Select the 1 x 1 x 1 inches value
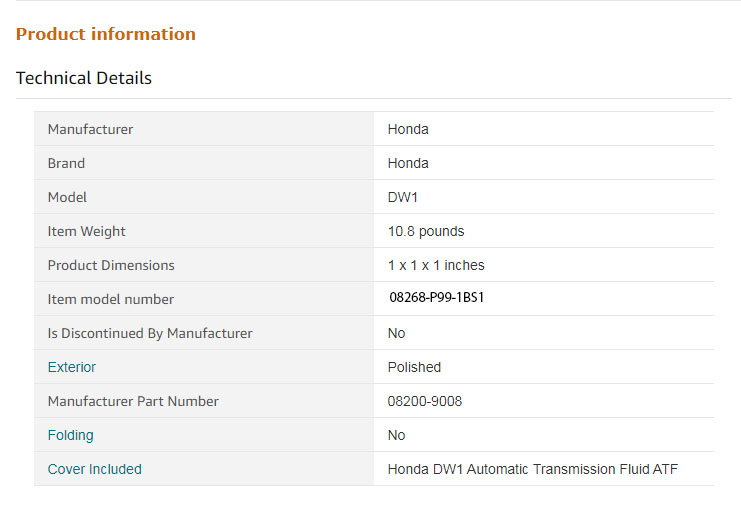Viewport: 741px width, 516px height. [x=436, y=265]
